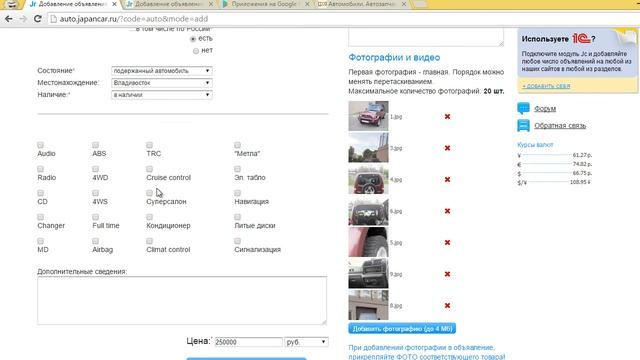Close the second Добавление объявления tab
Viewport: 640px width, 360px height.
[211, 4]
